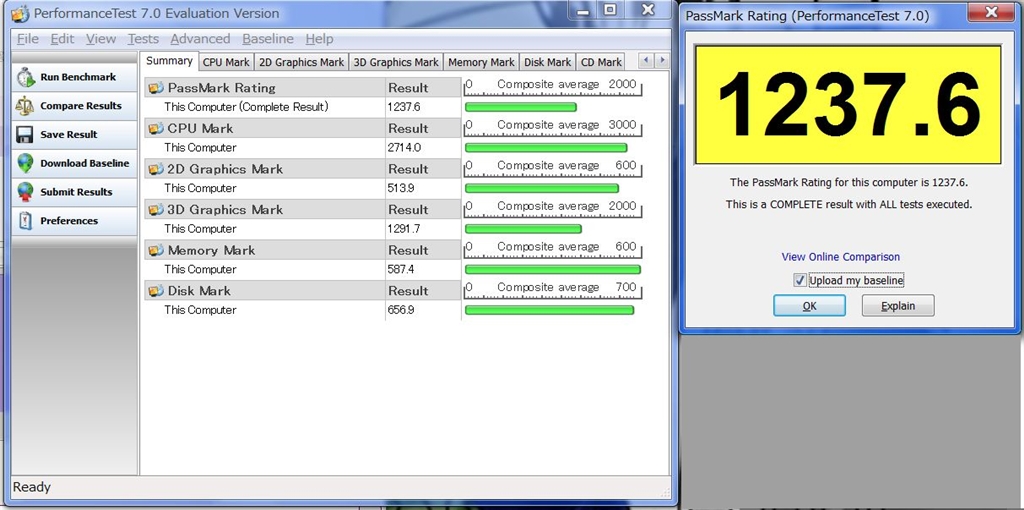Click the Submit Results label
1024x510 pixels.
(76, 192)
